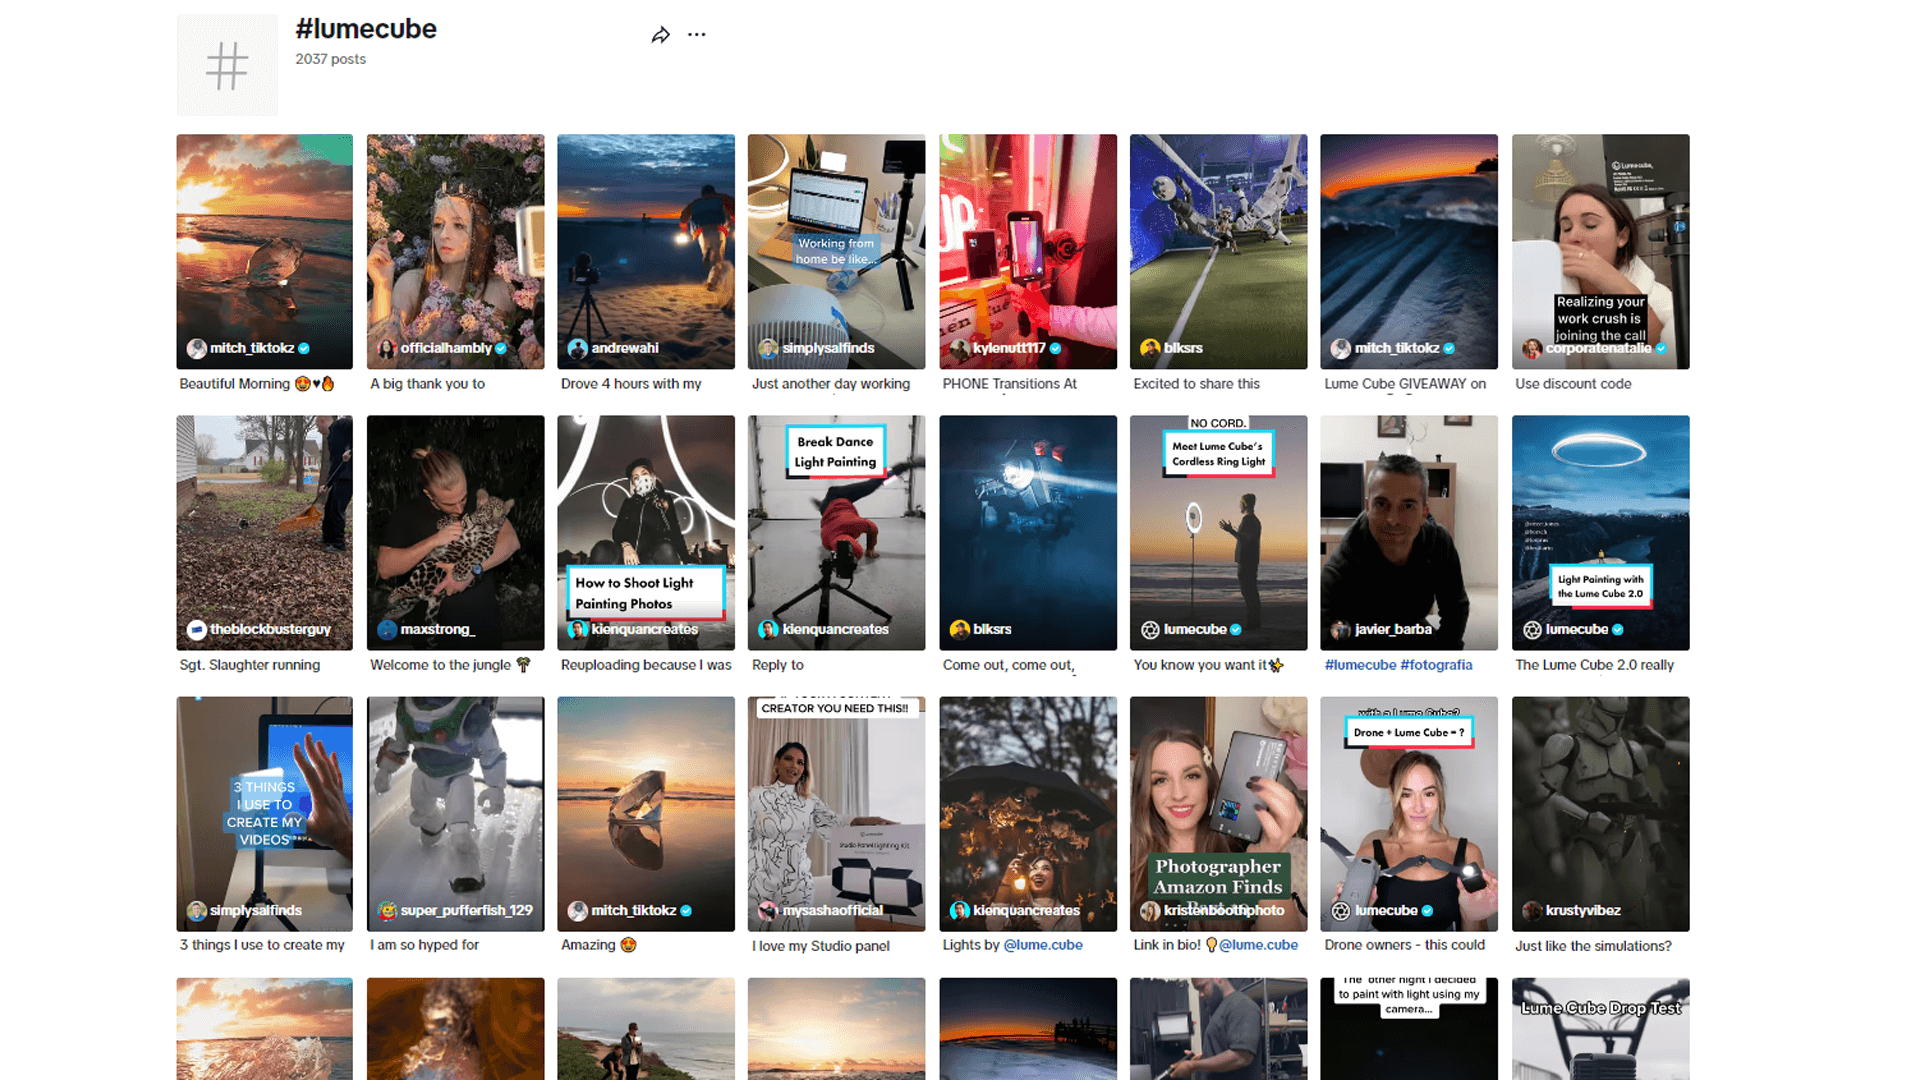Click the hashtag placeholder image

tap(227, 65)
